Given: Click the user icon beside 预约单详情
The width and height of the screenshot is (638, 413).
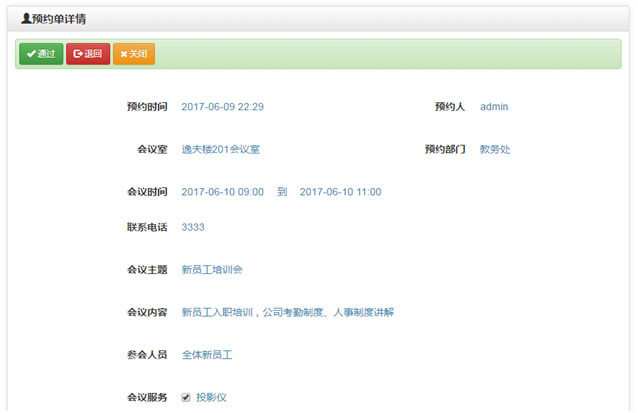Looking at the screenshot, I should click(25, 18).
